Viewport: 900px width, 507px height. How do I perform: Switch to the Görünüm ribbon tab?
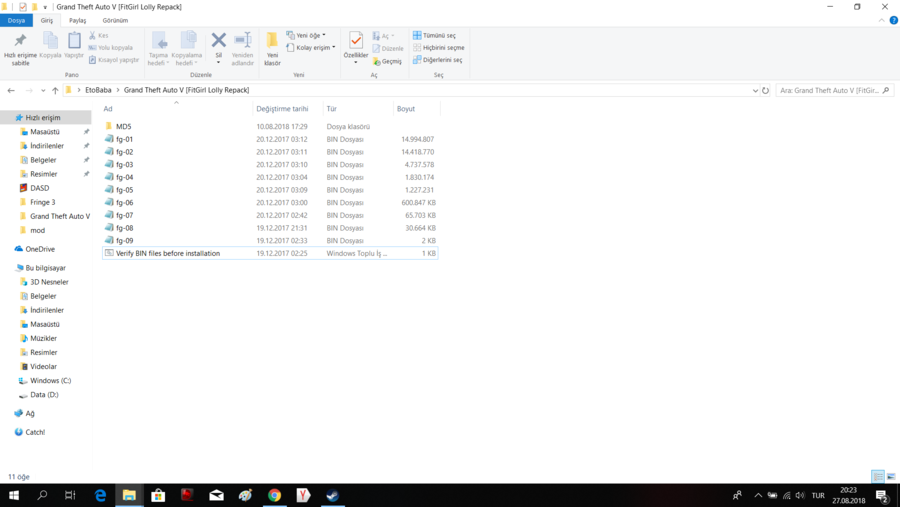coord(115,20)
